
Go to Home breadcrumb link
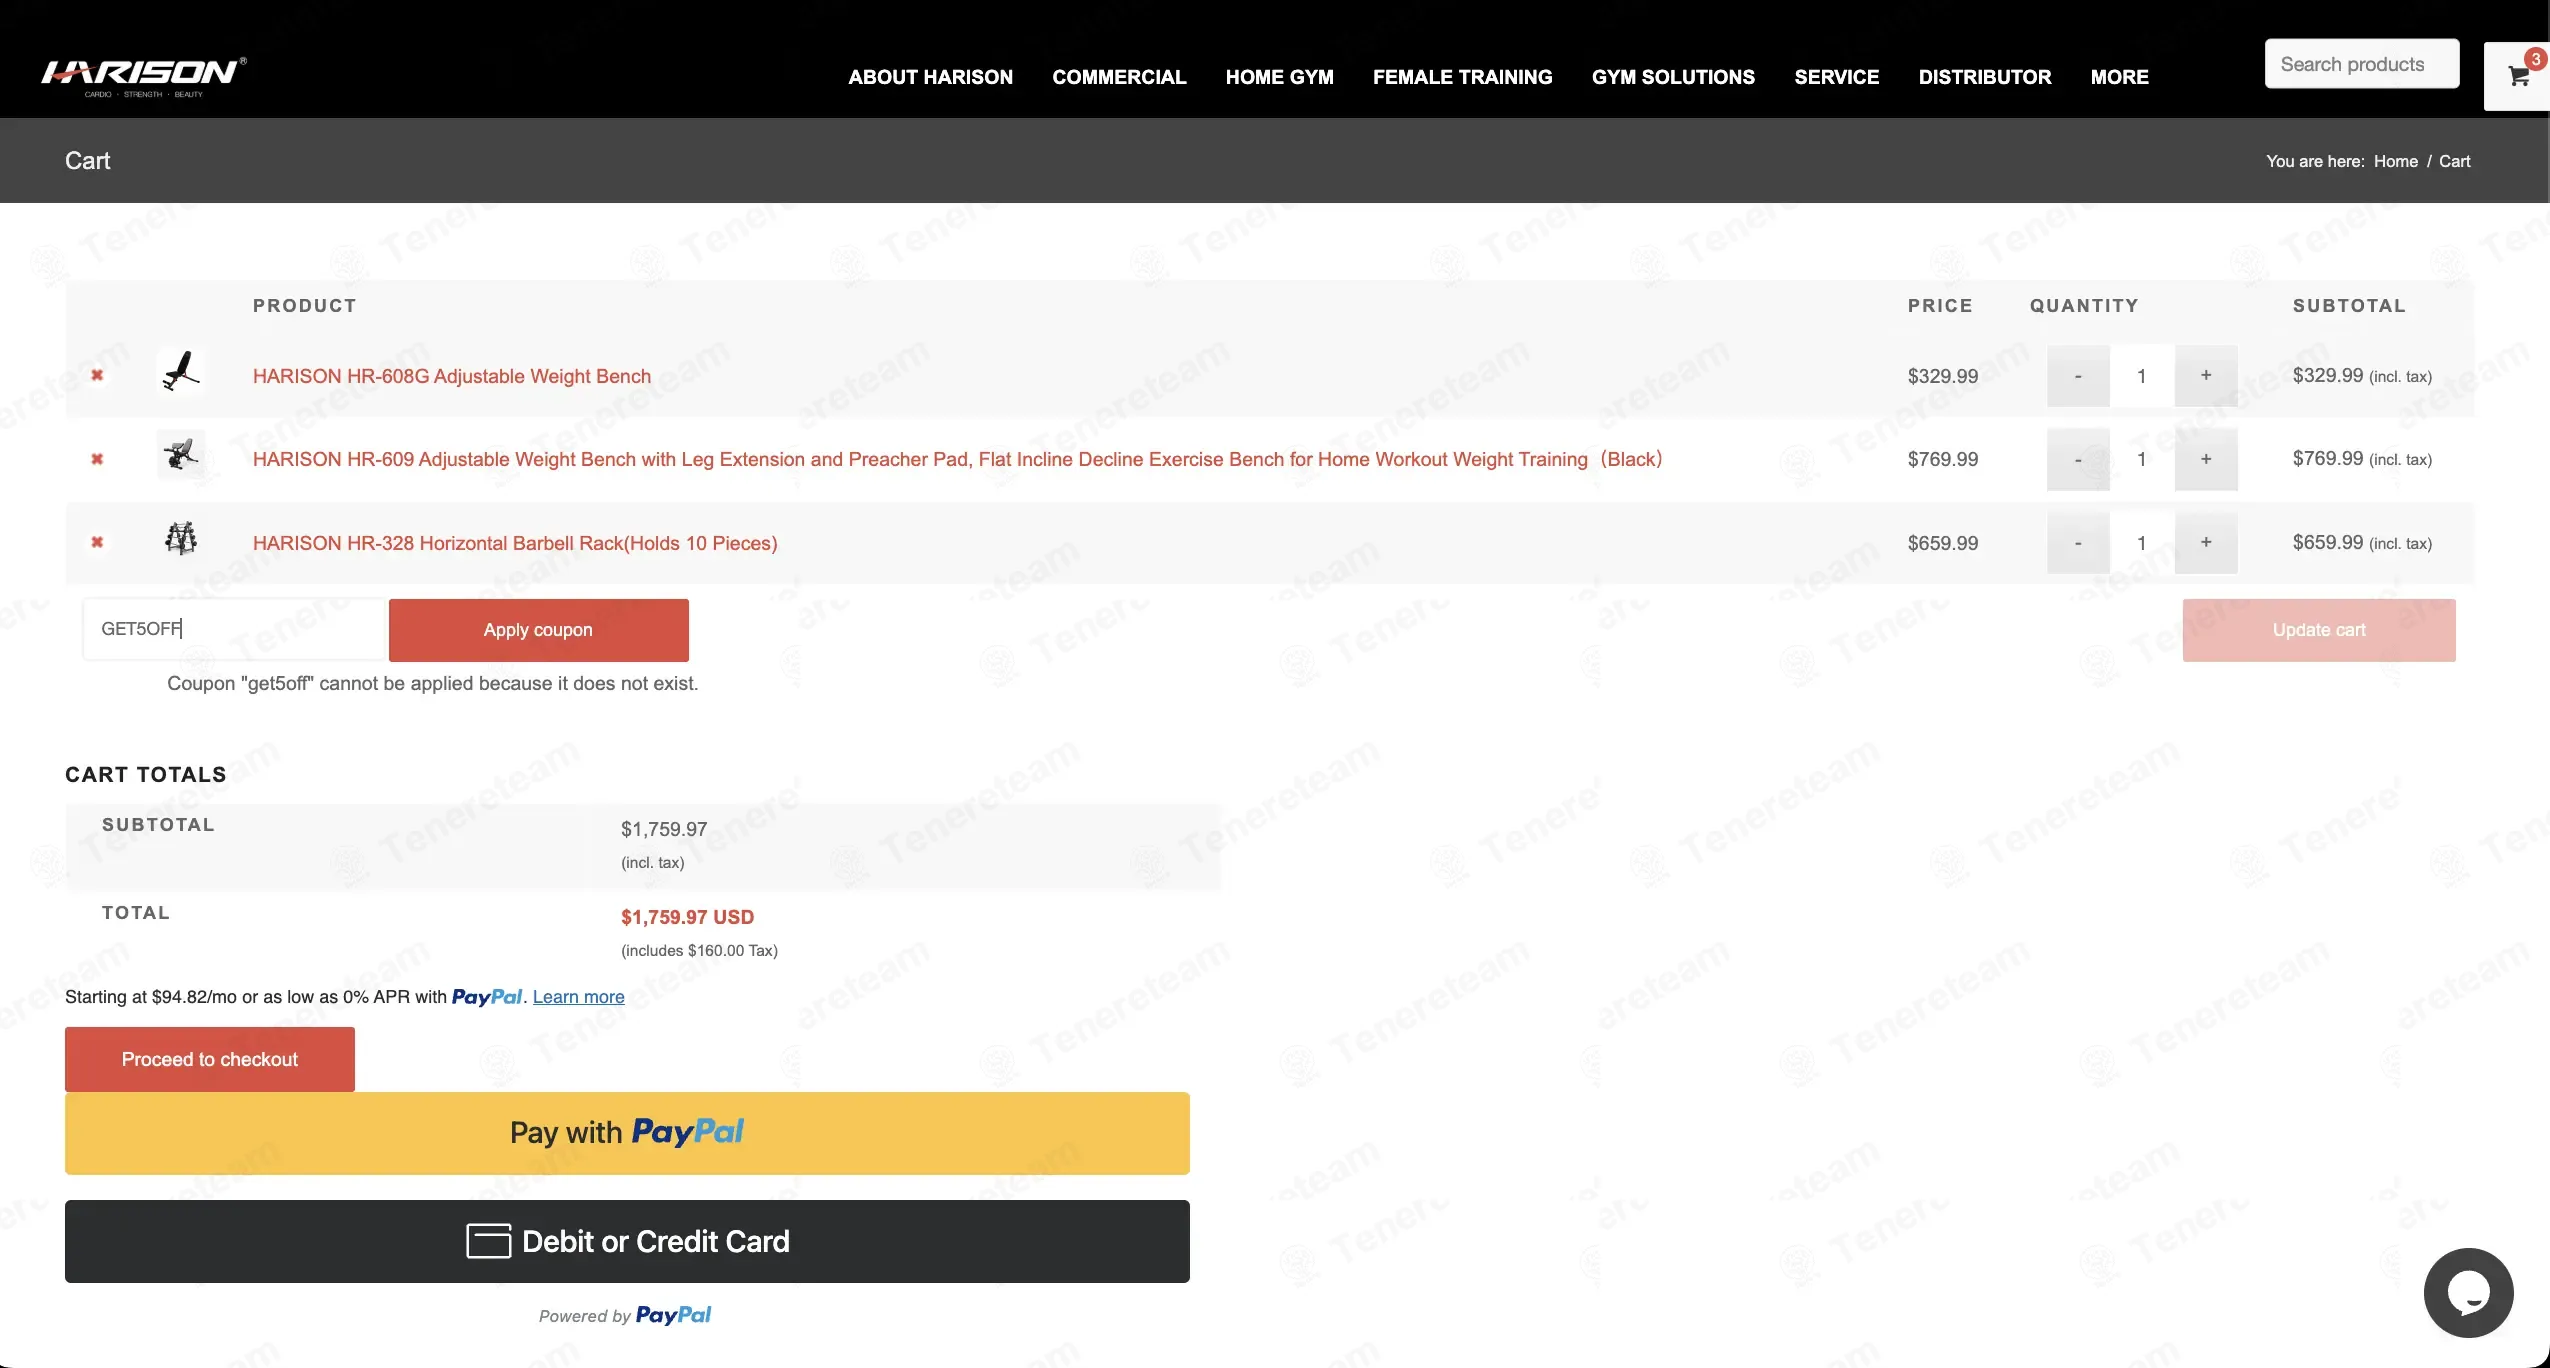(x=2395, y=161)
